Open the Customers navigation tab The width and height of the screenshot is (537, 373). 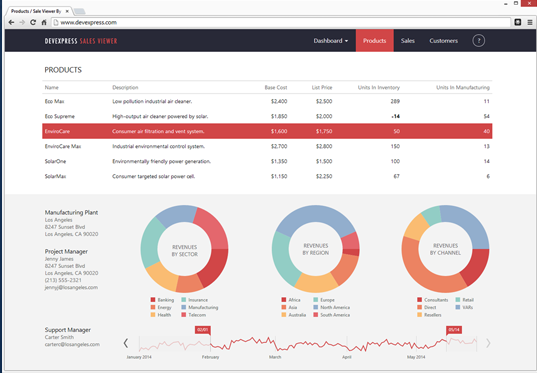[444, 41]
